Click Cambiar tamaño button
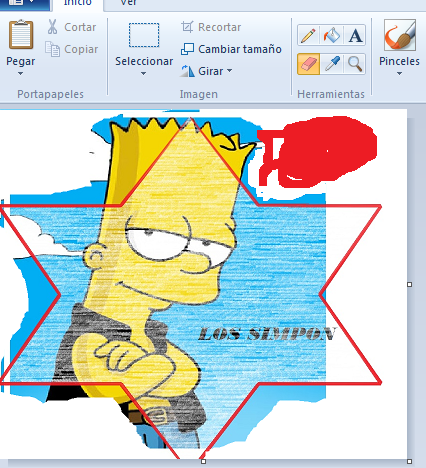The image size is (426, 468). [231, 49]
